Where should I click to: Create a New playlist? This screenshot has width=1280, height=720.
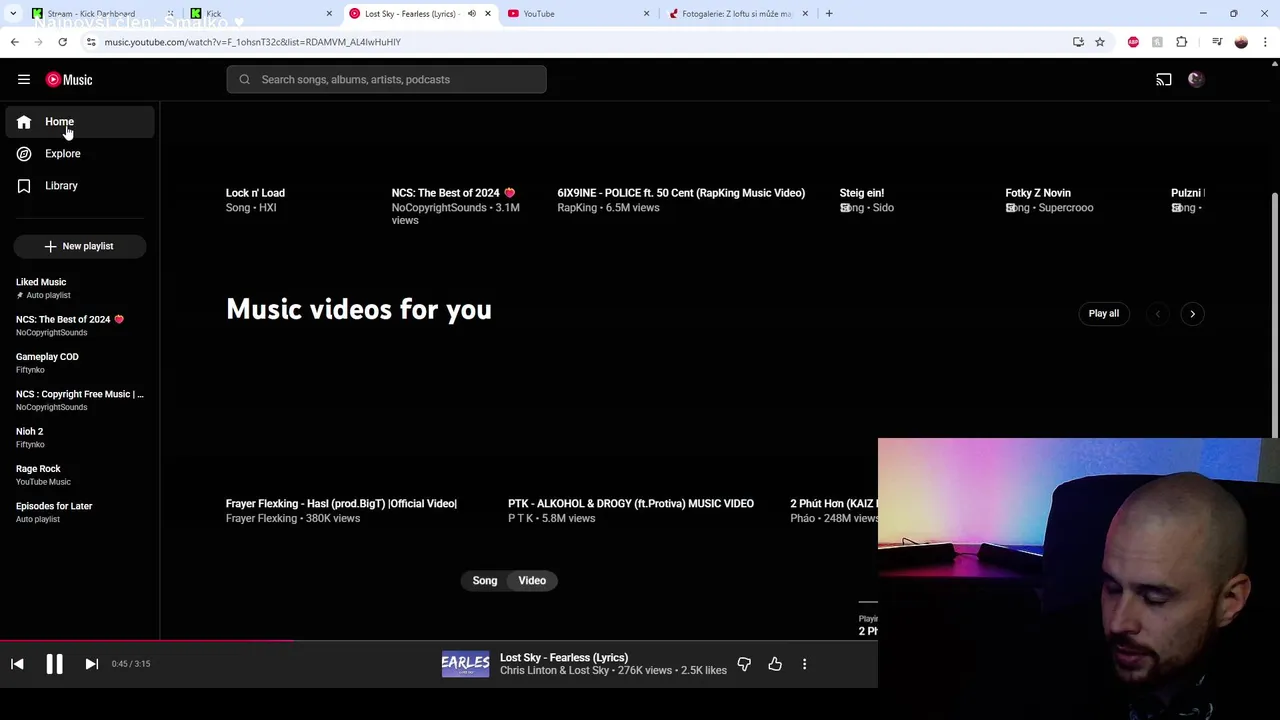[80, 246]
